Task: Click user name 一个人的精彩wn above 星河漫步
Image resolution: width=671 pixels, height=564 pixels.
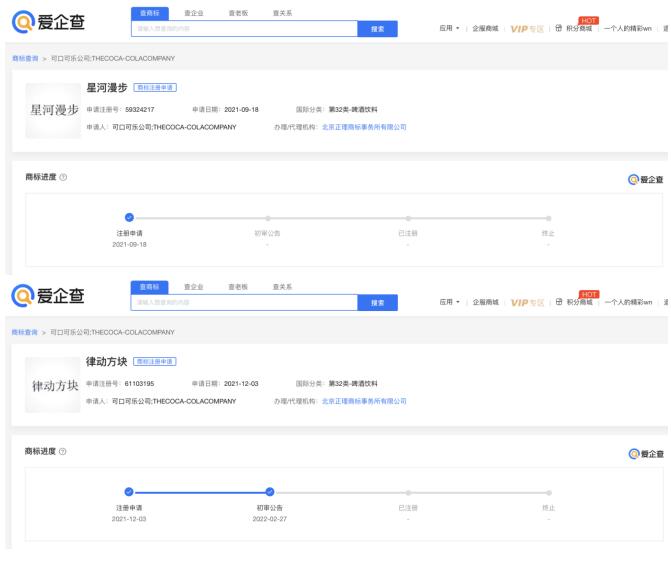Action: click(628, 28)
